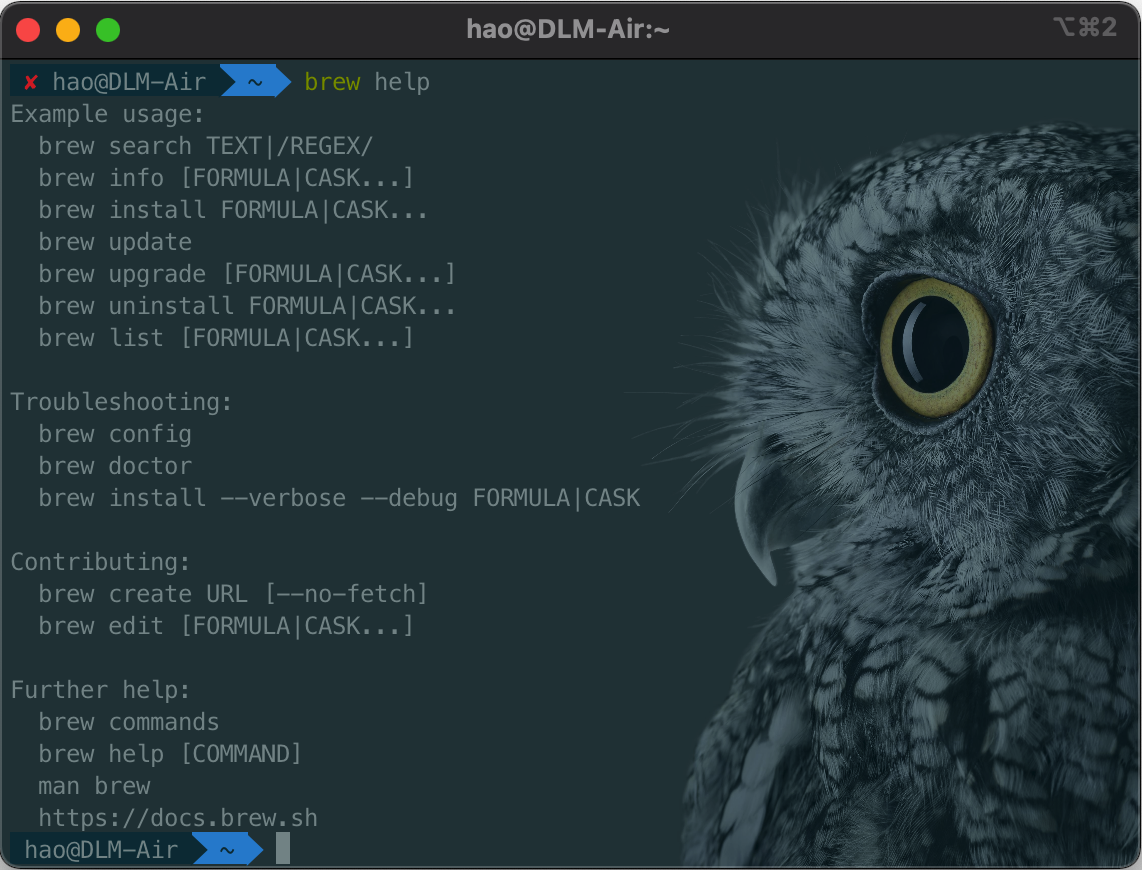Click the line 'brew config'
The height and width of the screenshot is (870, 1142).
[115, 434]
